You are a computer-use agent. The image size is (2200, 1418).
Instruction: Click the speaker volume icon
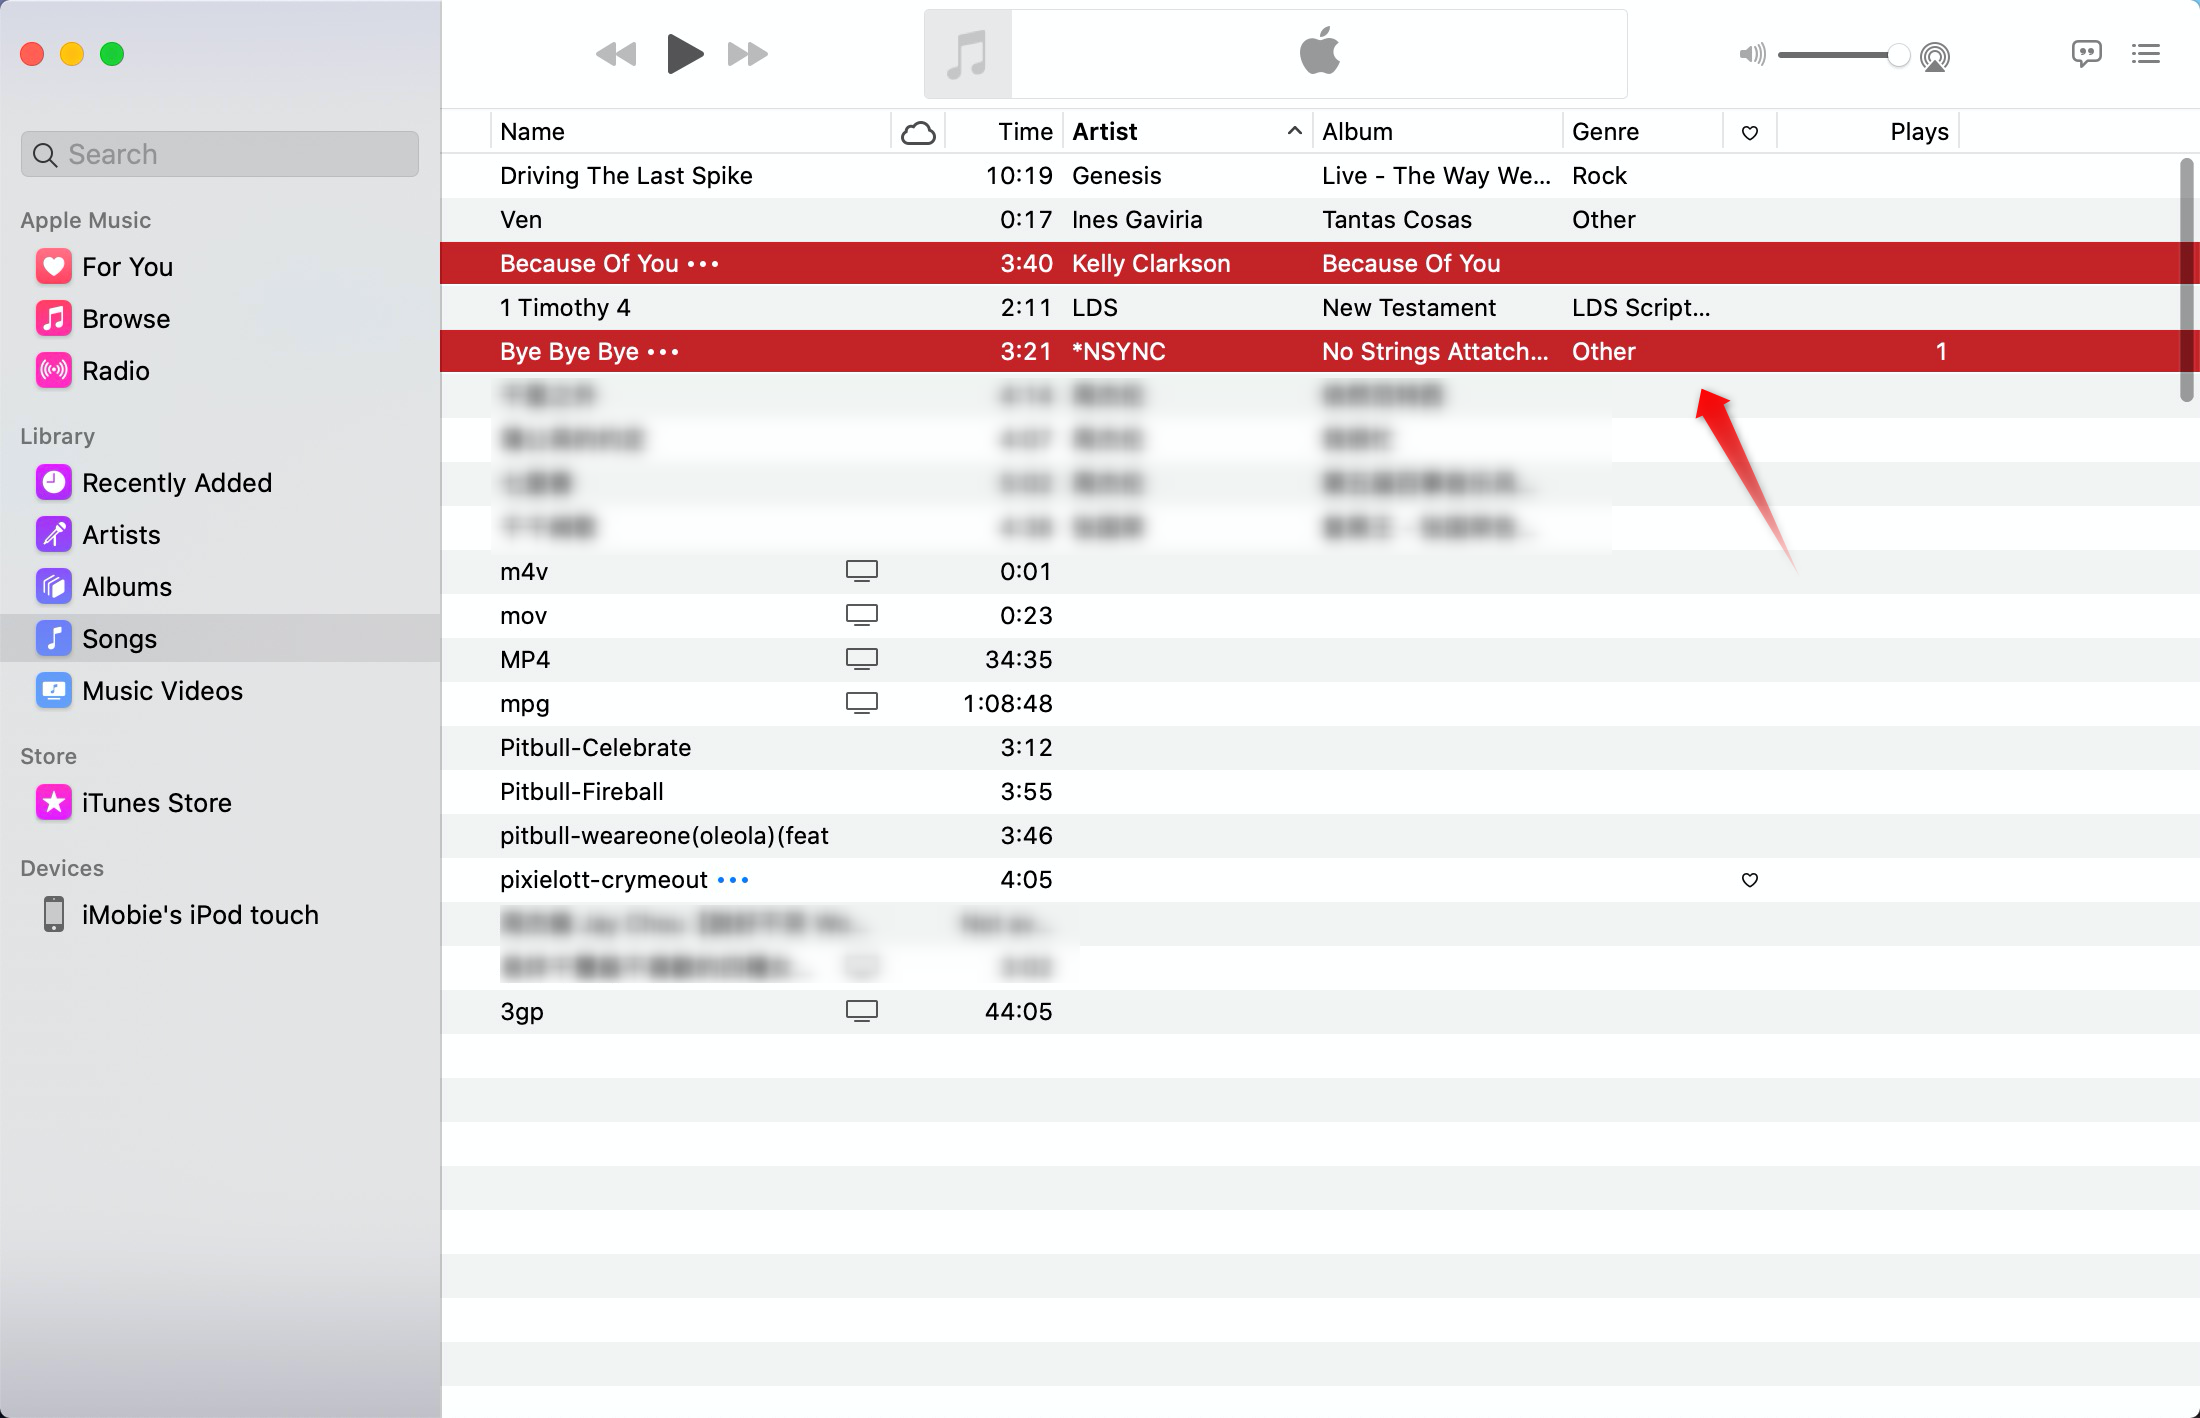coord(1752,54)
